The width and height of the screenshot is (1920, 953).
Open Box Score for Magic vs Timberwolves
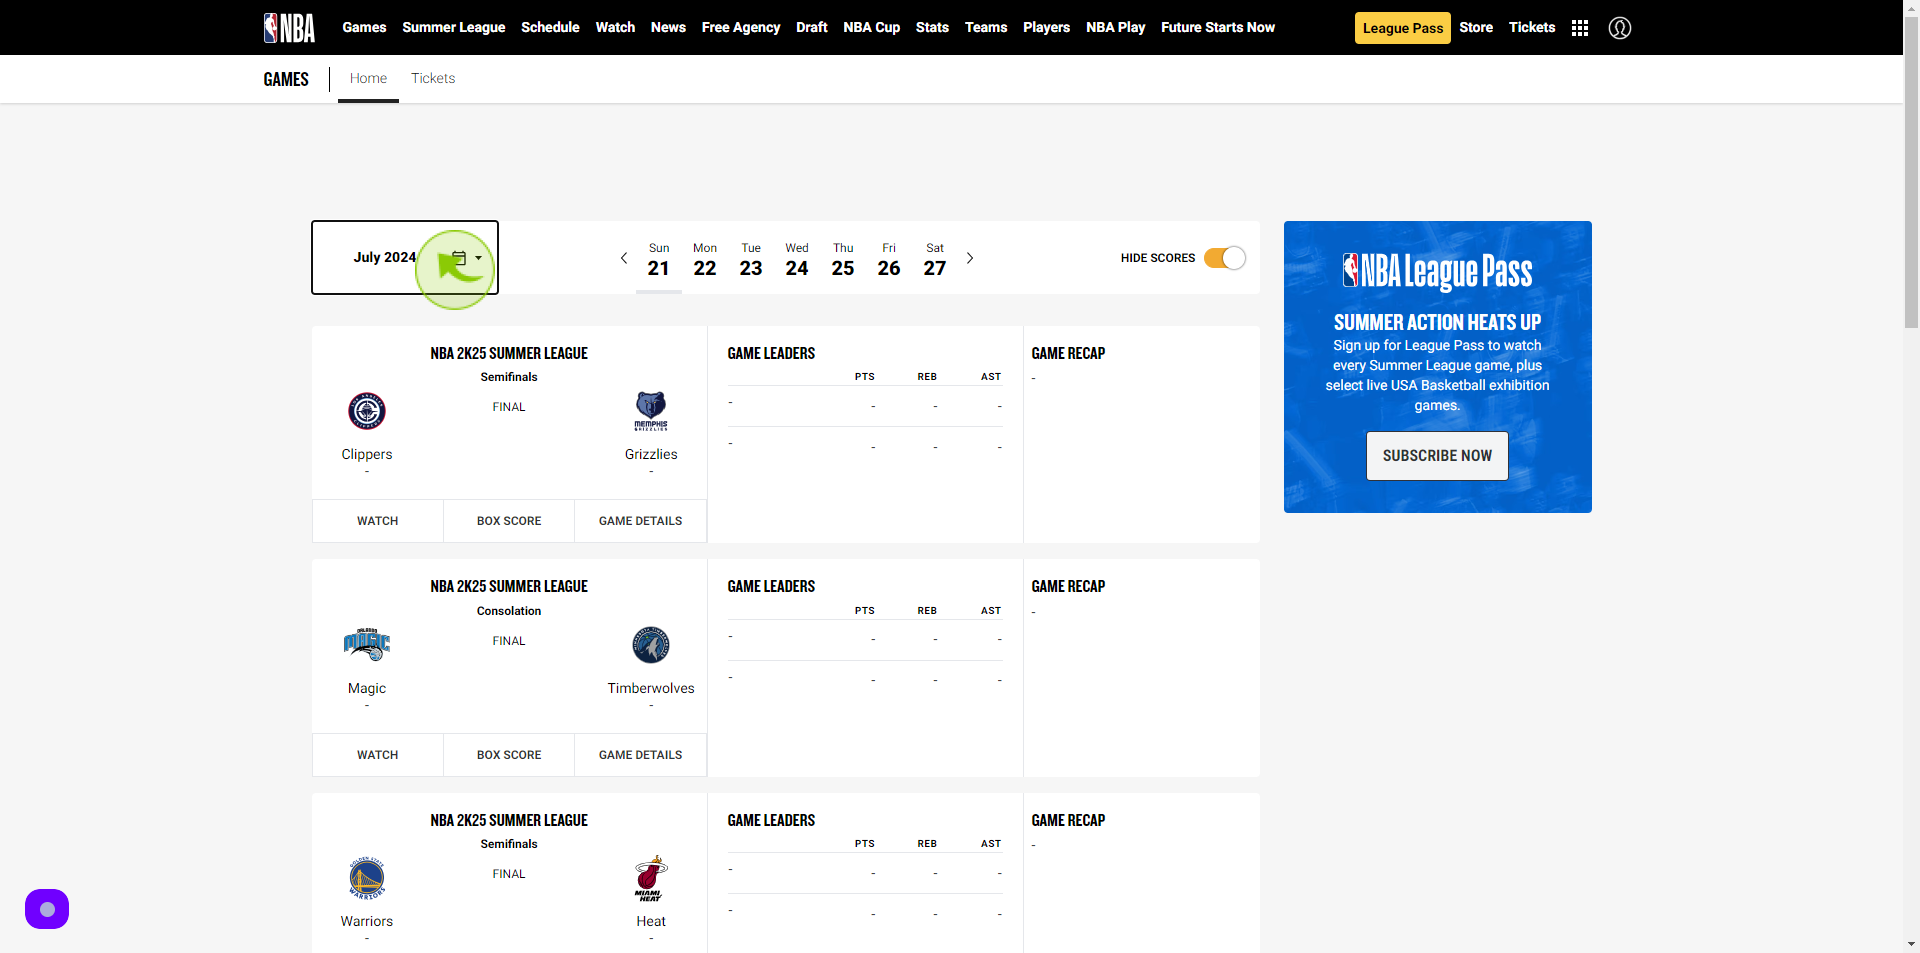pos(509,755)
